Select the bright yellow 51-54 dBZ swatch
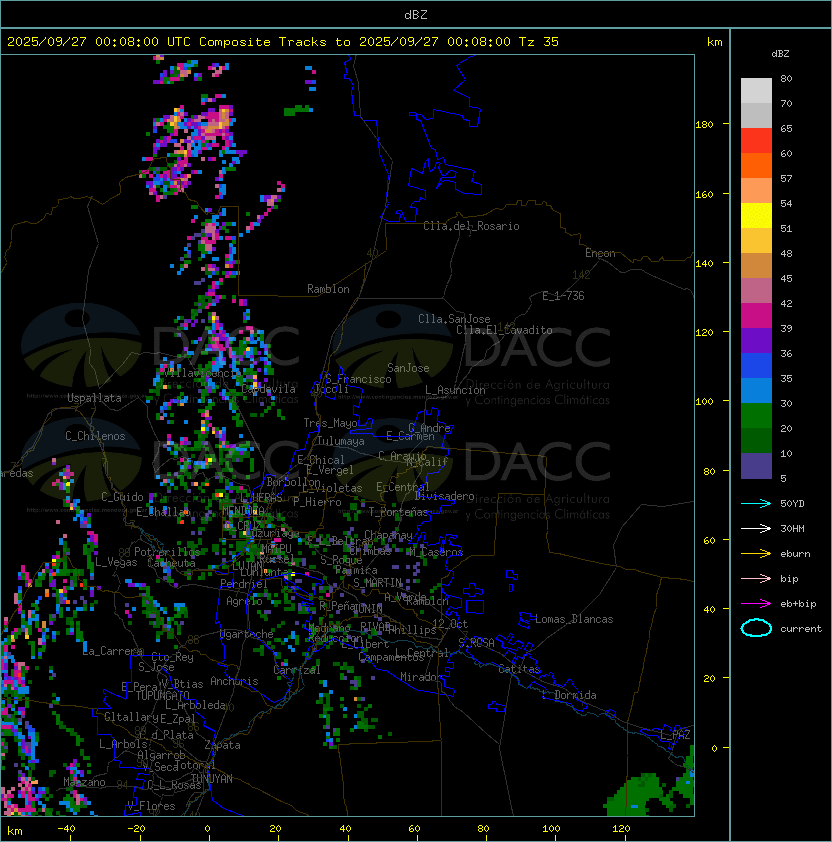Image resolution: width=832 pixels, height=842 pixels. coord(756,215)
